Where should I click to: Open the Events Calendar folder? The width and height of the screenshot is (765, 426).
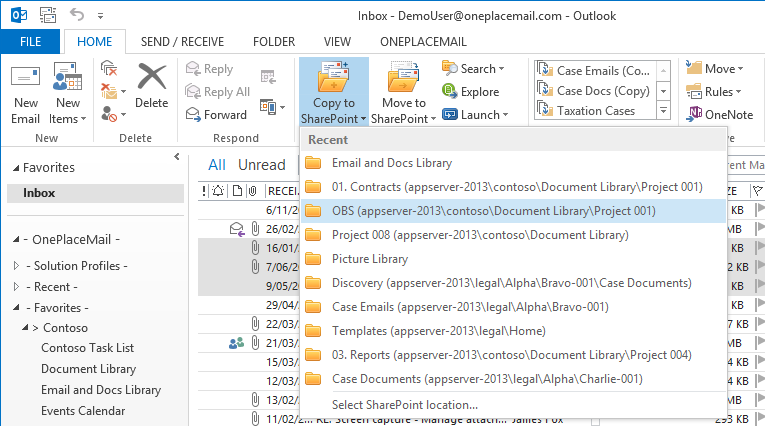(83, 411)
